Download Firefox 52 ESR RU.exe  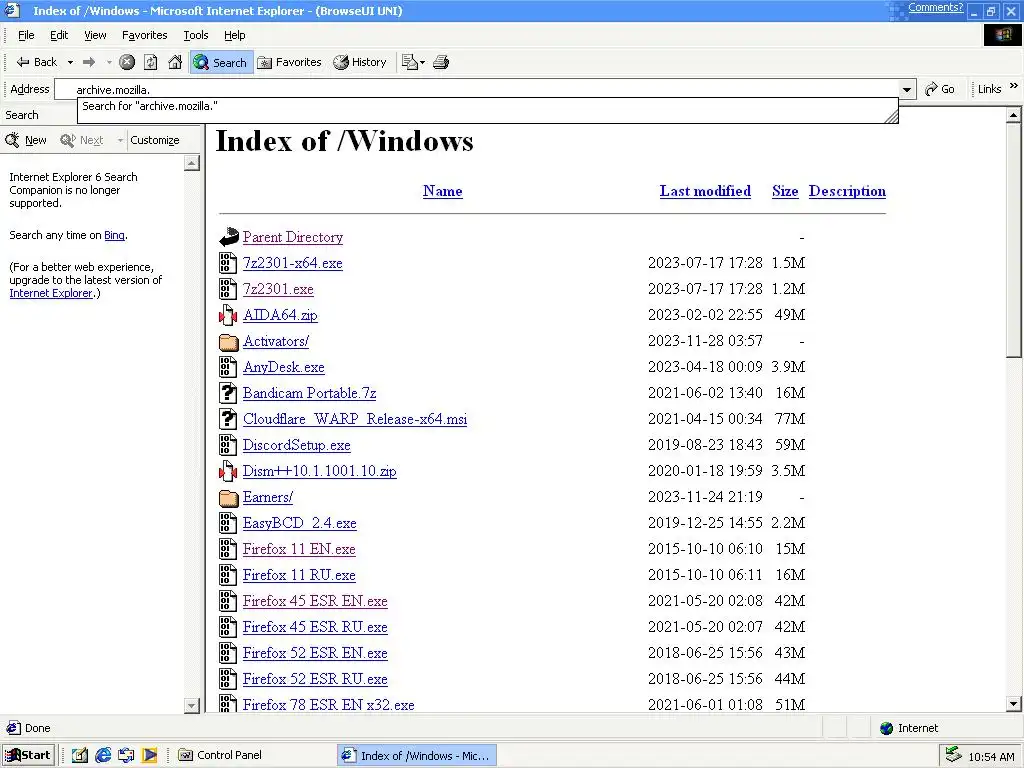pos(315,679)
